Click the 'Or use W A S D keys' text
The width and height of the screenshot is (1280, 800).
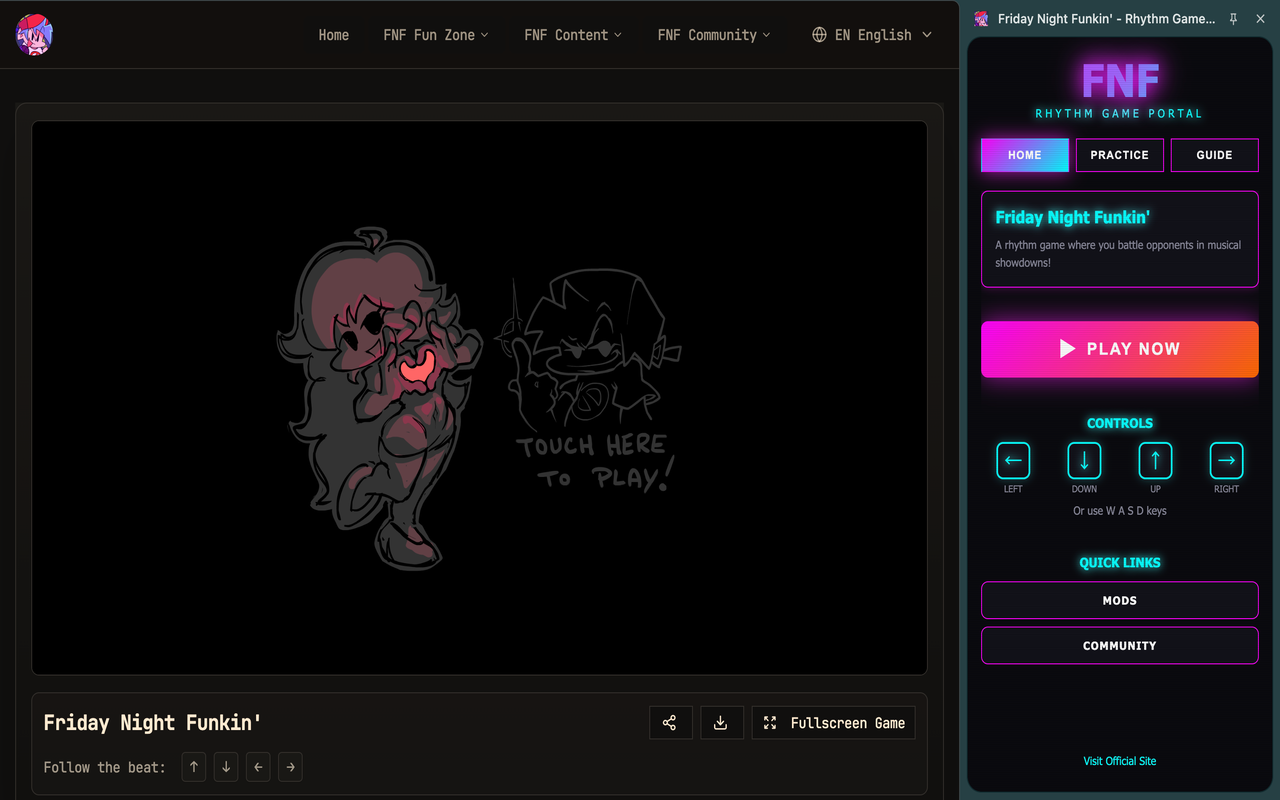coord(1120,511)
